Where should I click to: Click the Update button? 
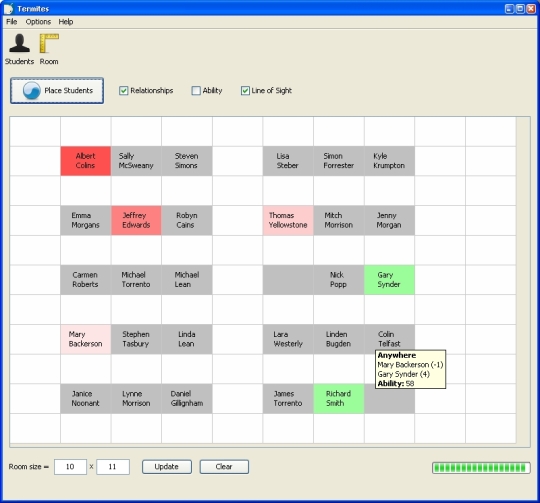167,467
